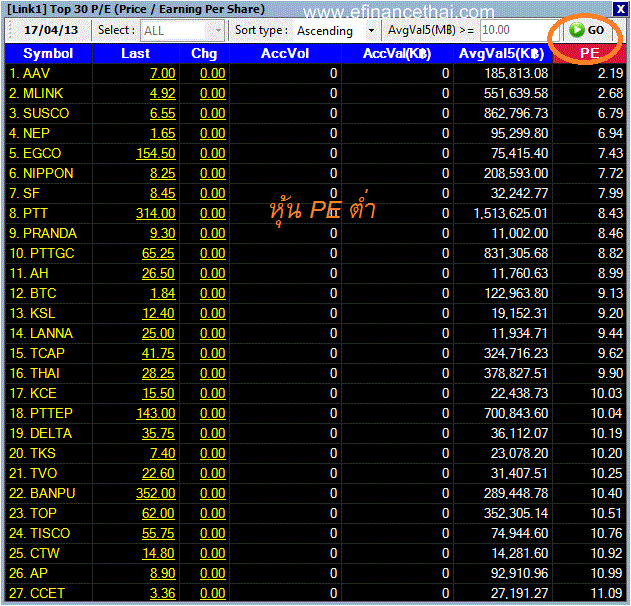This screenshot has width=631, height=606.
Task: Click the Last column header
Action: click(136, 54)
